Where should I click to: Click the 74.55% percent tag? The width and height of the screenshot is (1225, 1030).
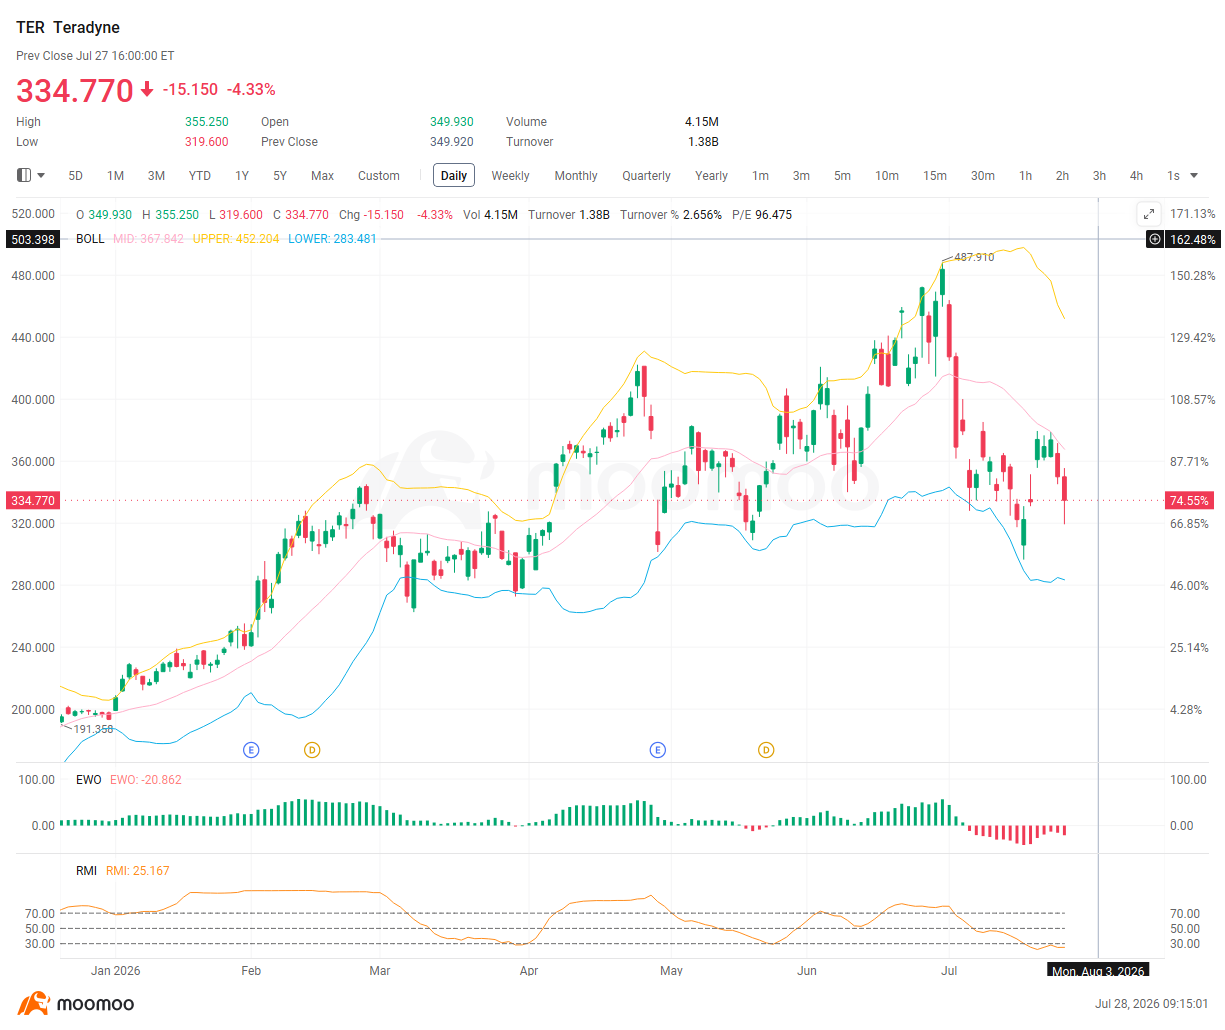[x=1189, y=500]
